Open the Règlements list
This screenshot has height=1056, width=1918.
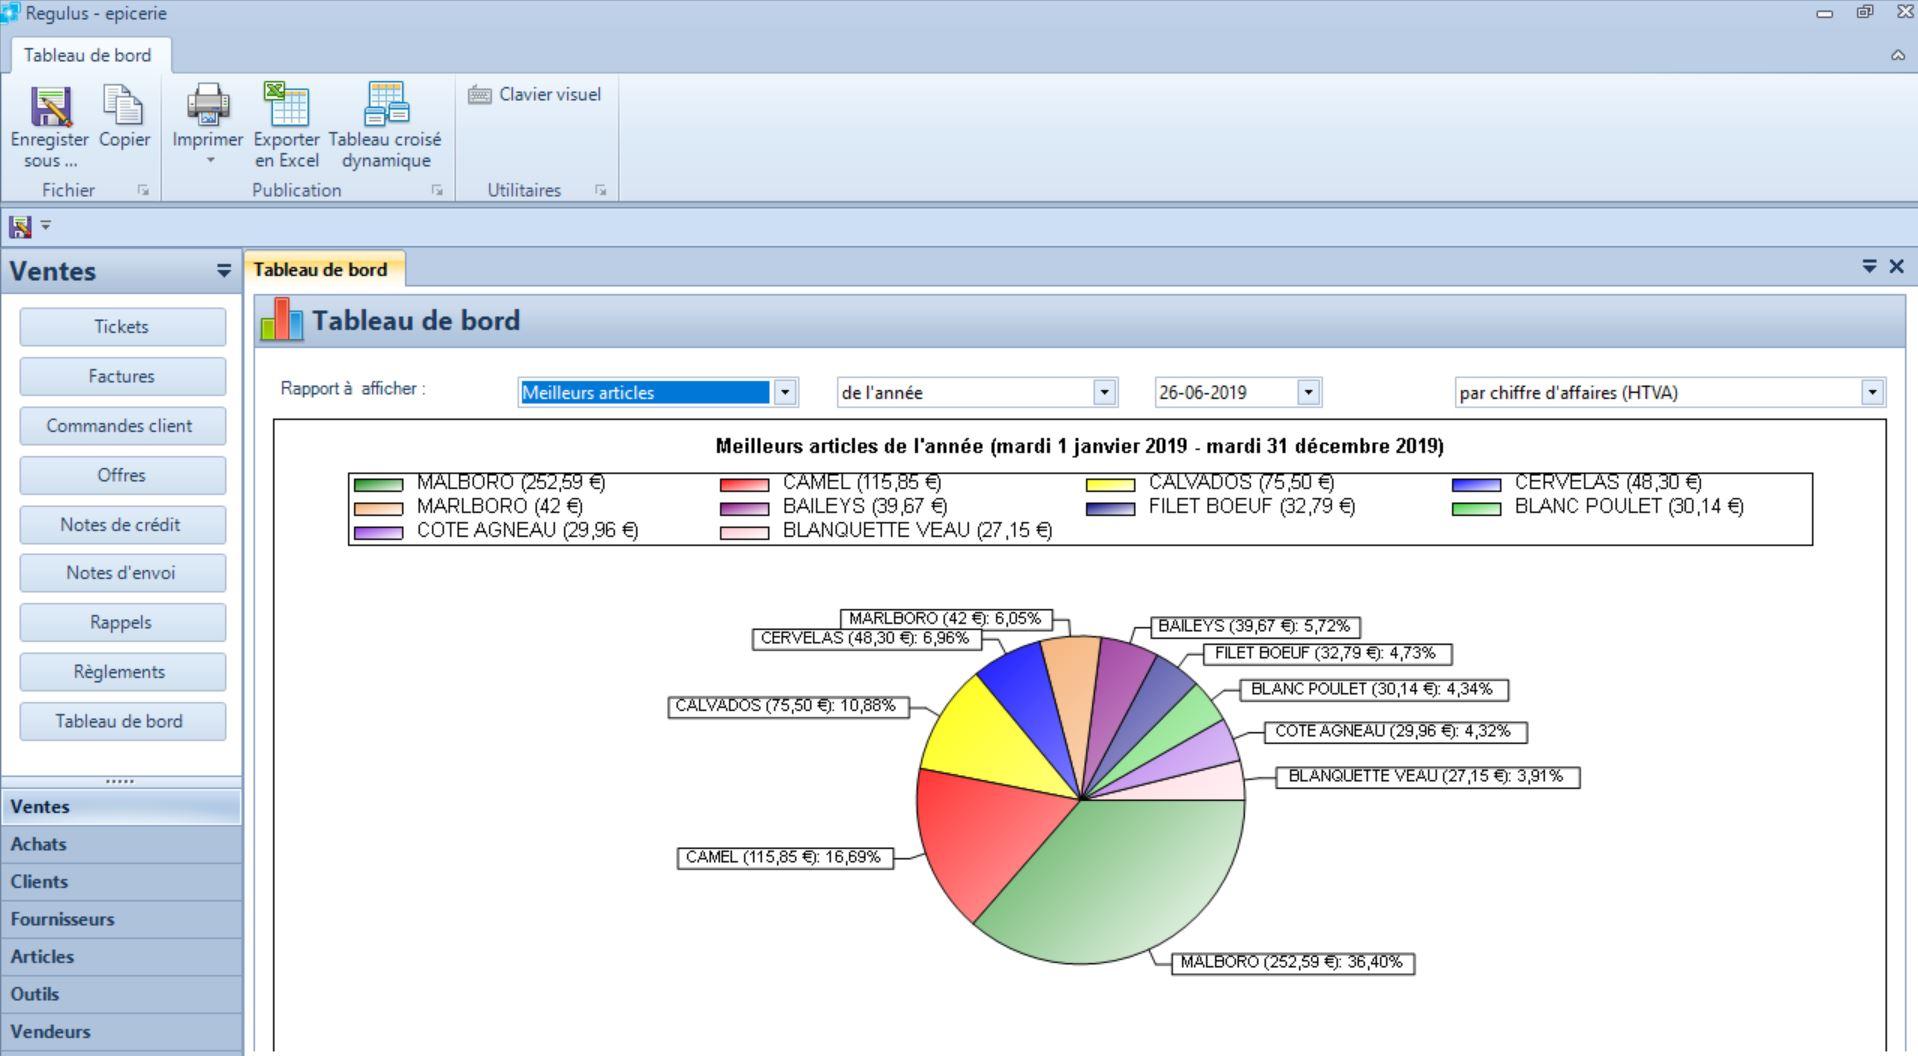pyautogui.click(x=122, y=672)
